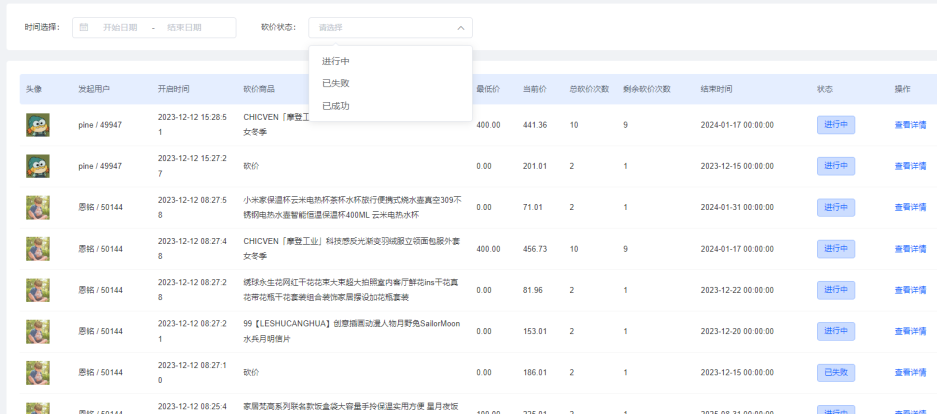Viewport: 937px width, 414px height.
Task: Click the 已失败 status tag
Action: 836,372
